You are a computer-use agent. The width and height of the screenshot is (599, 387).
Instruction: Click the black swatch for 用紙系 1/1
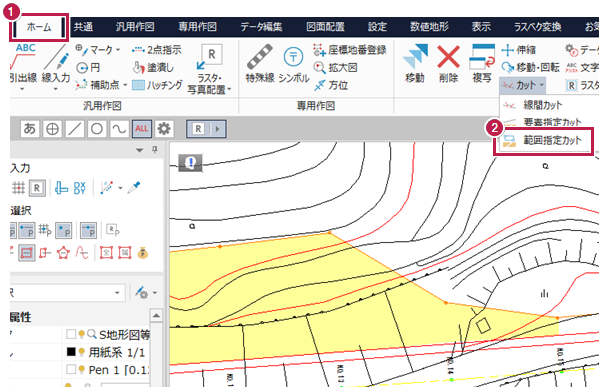pyautogui.click(x=71, y=351)
